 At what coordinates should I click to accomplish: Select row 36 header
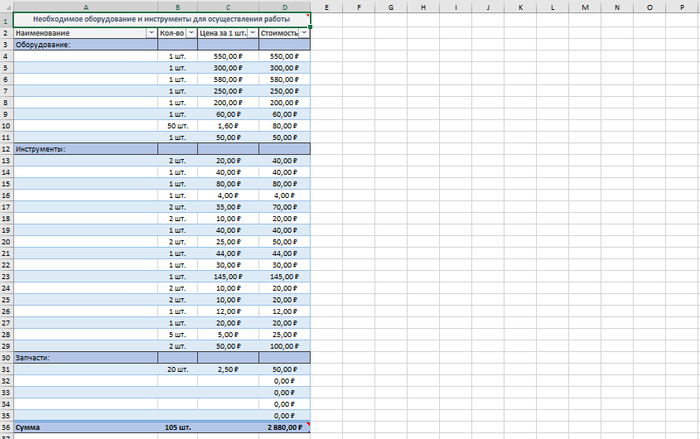(6, 427)
